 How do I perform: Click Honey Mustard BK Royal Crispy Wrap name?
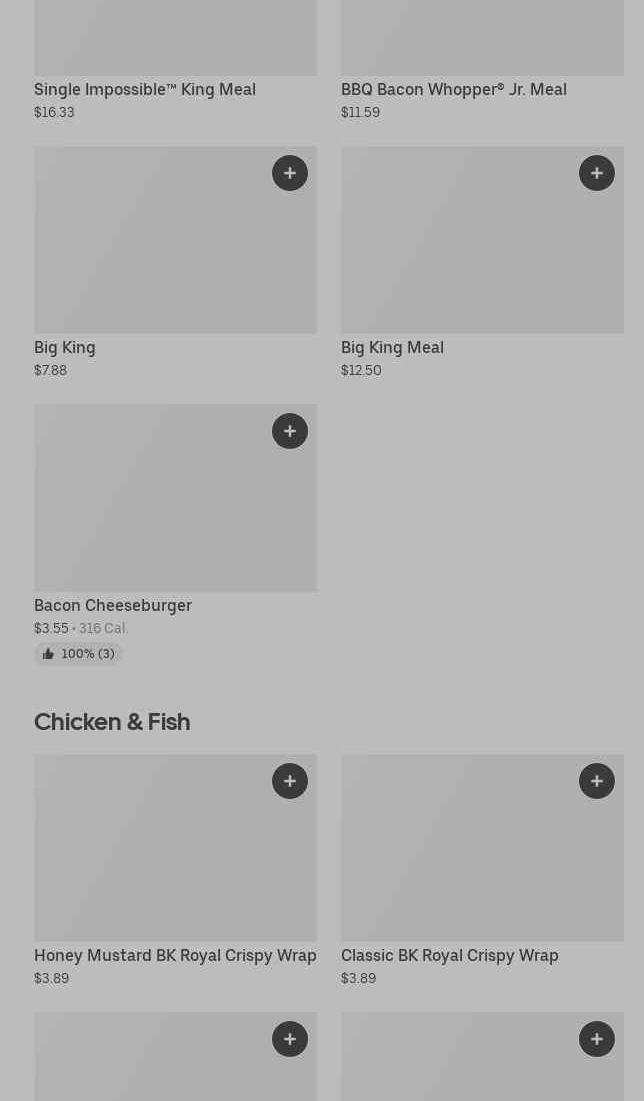(176, 956)
